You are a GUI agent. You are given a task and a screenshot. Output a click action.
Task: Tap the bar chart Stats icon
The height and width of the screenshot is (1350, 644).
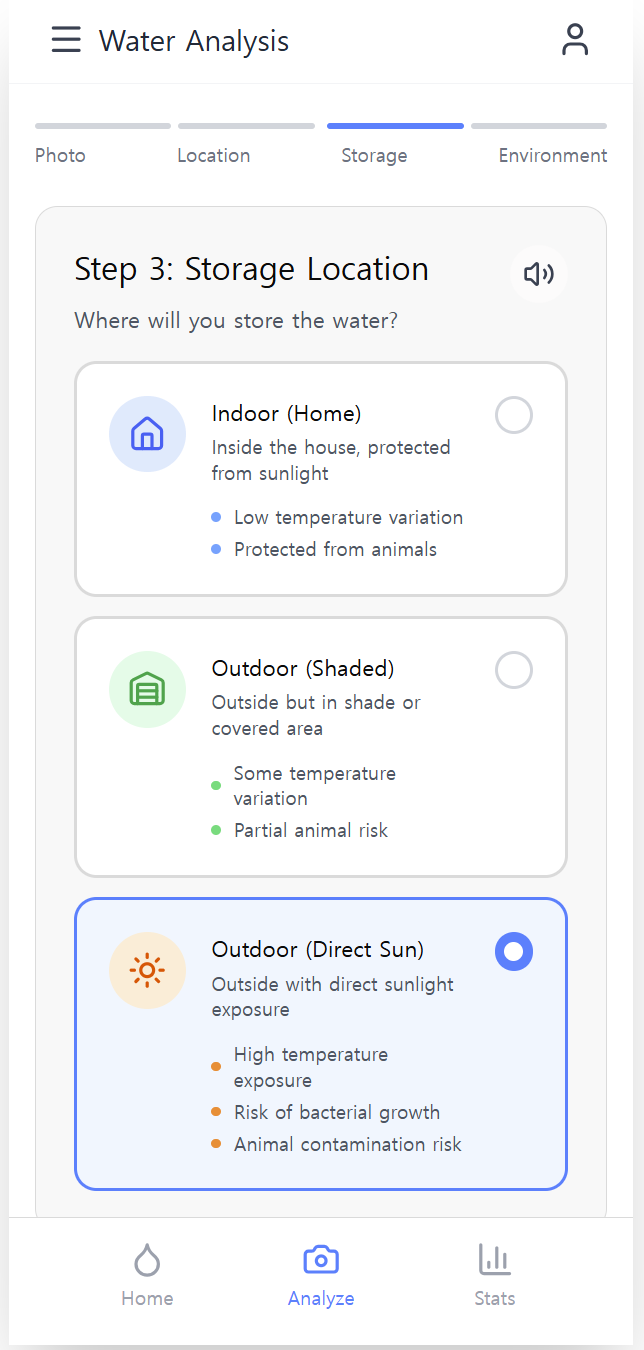click(x=495, y=1260)
